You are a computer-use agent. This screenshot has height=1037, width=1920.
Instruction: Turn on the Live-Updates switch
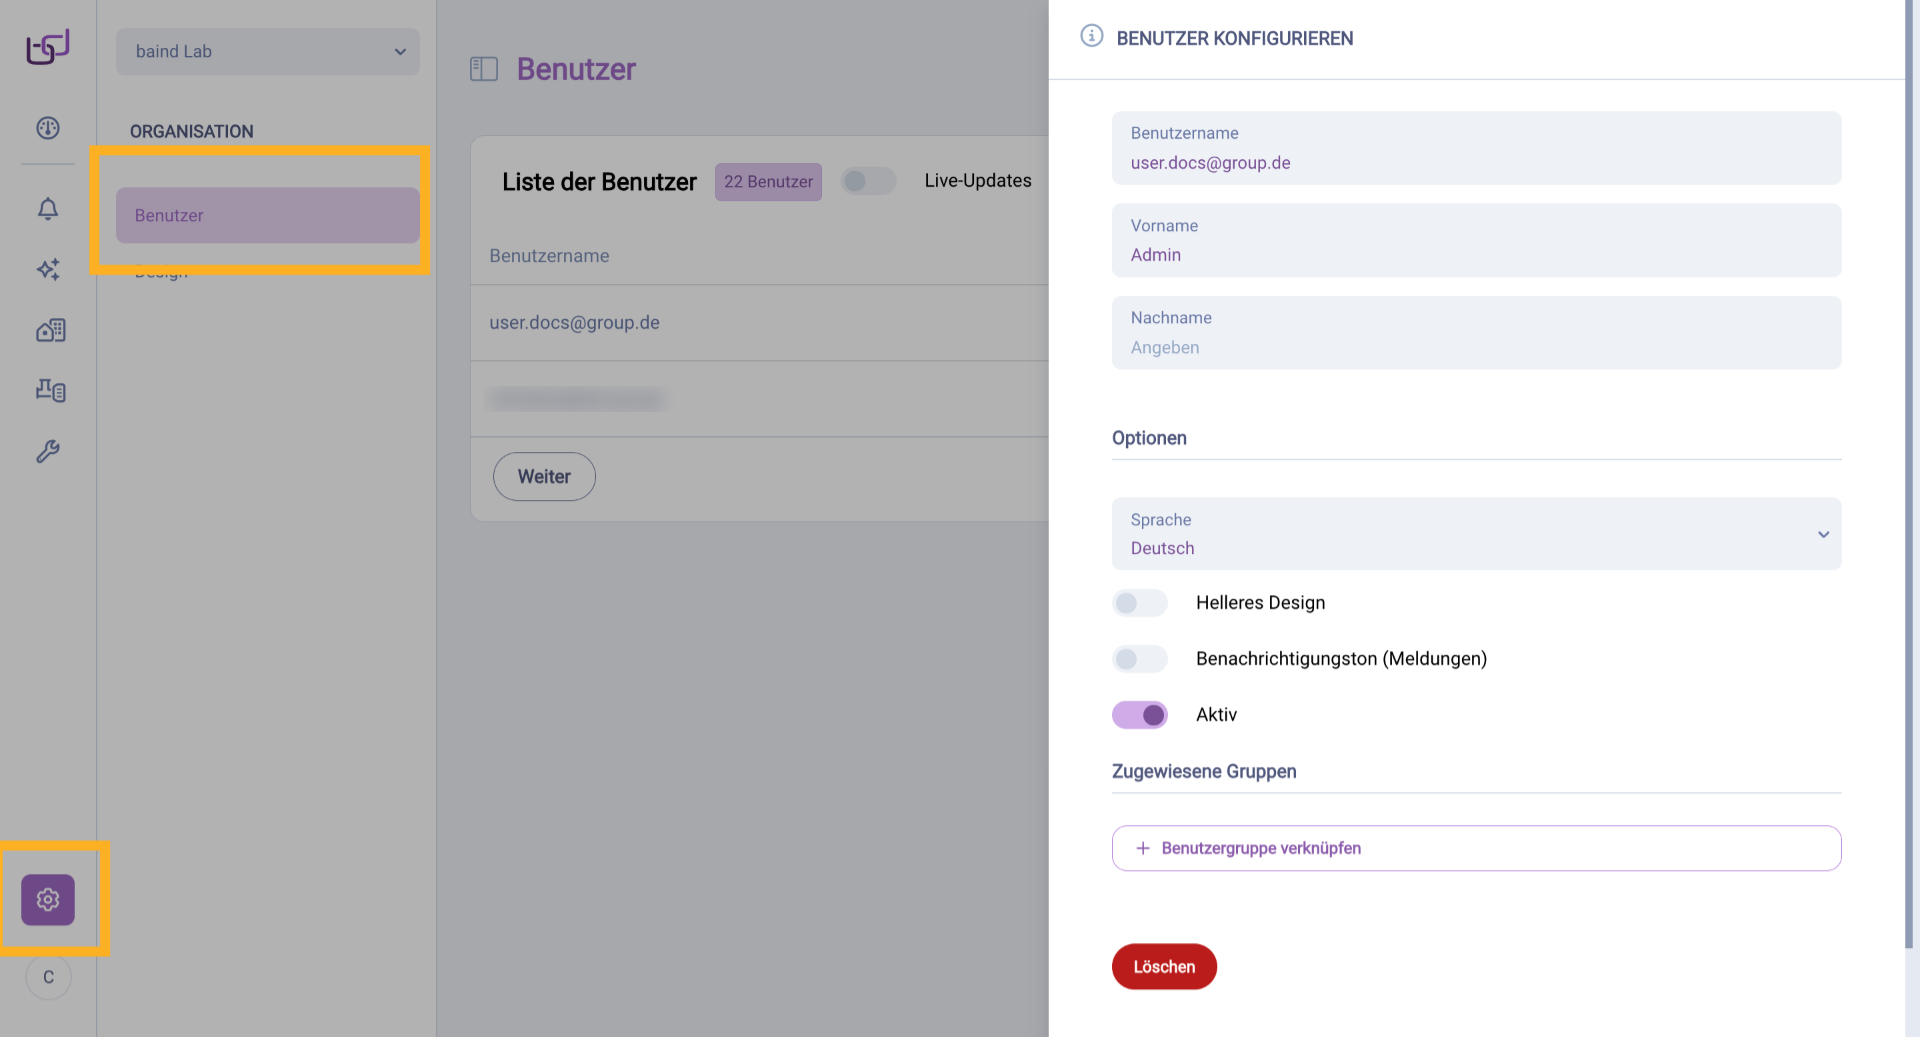point(868,181)
